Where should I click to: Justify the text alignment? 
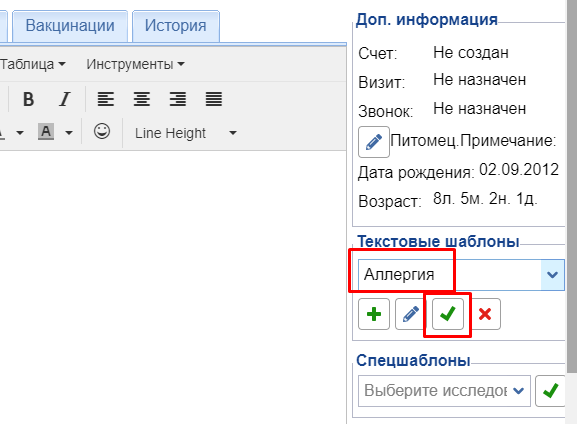click(x=214, y=99)
